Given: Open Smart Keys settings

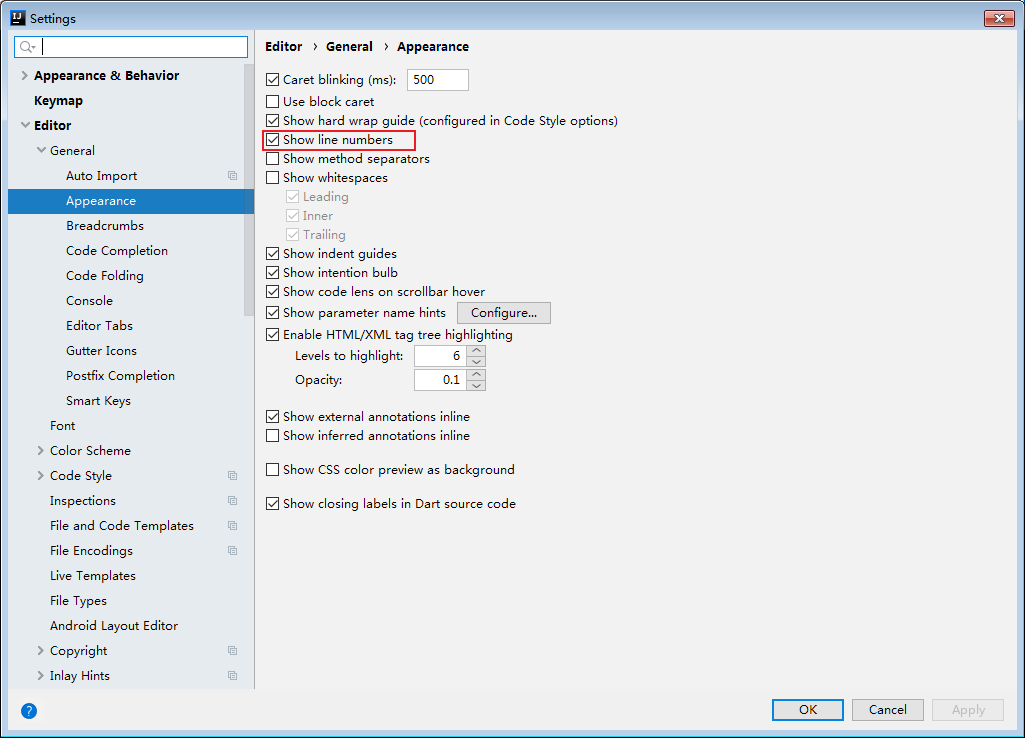Looking at the screenshot, I should [x=98, y=400].
